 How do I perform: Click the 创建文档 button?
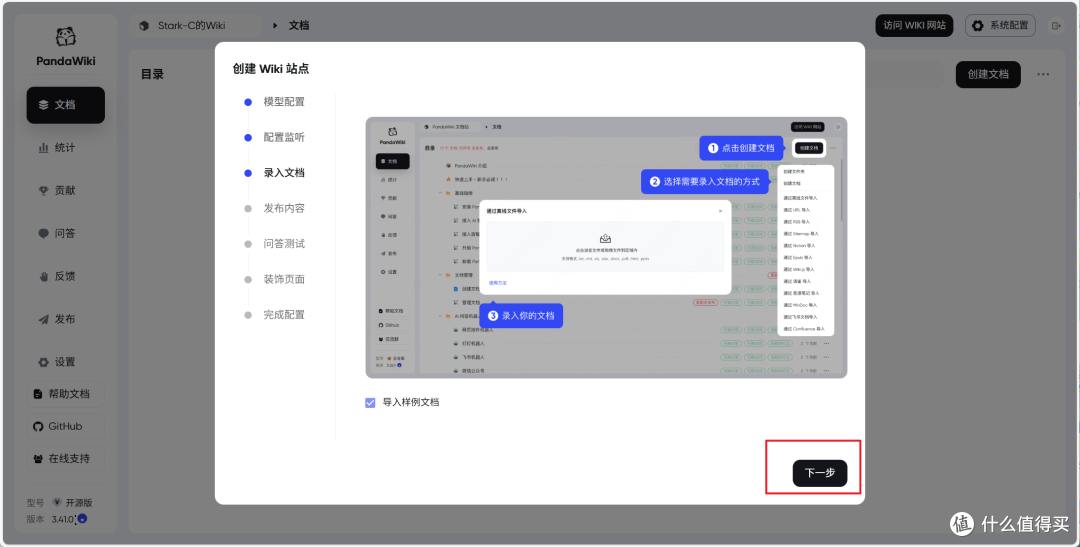(x=988, y=74)
